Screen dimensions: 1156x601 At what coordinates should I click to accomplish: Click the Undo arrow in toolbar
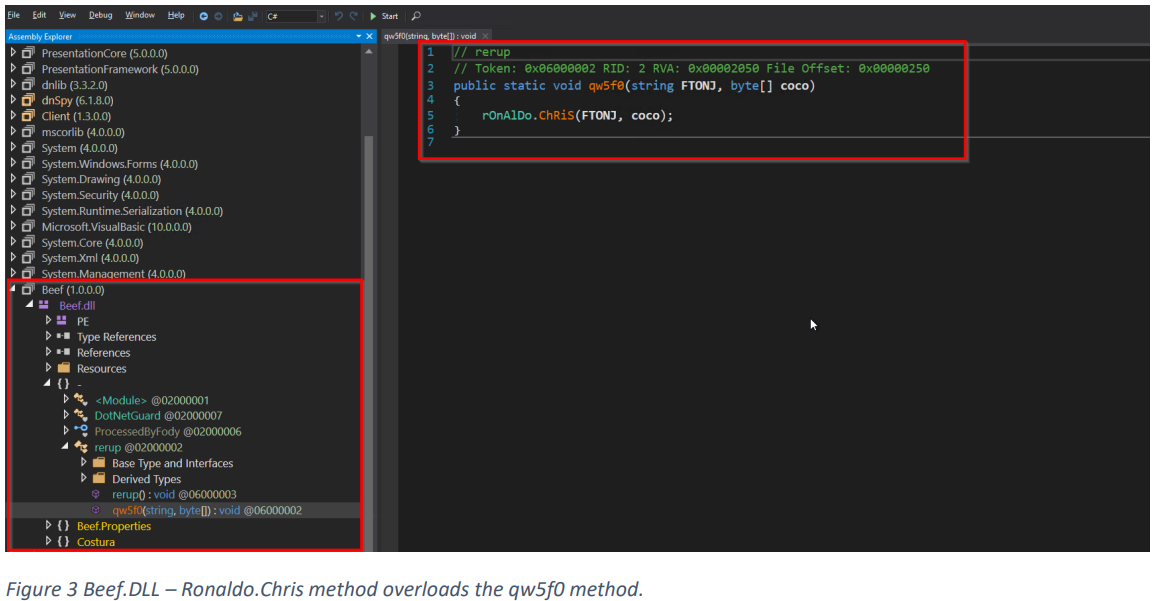click(338, 16)
